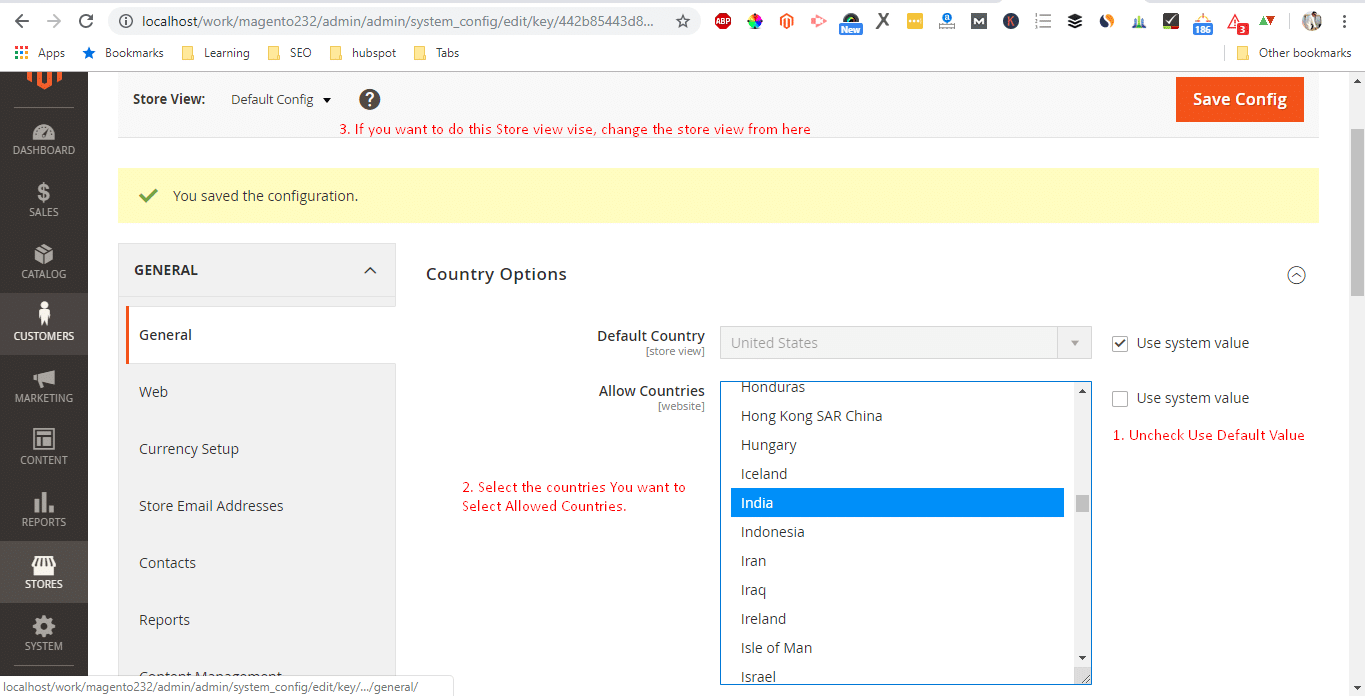The image size is (1365, 696).
Task: Open the Catalog menu in the sidebar
Action: coord(43,262)
